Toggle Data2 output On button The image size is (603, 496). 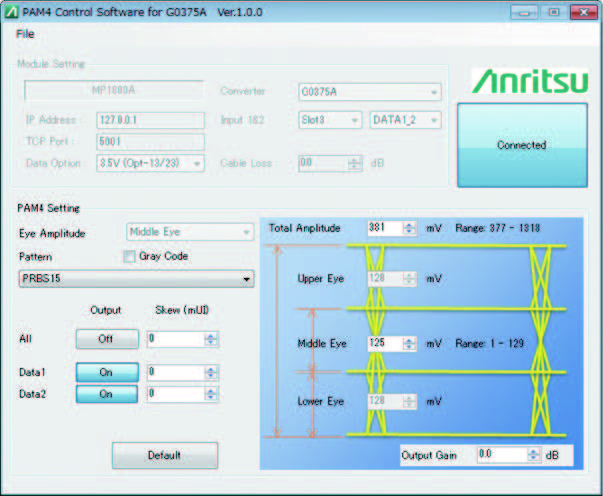pyautogui.click(x=107, y=394)
